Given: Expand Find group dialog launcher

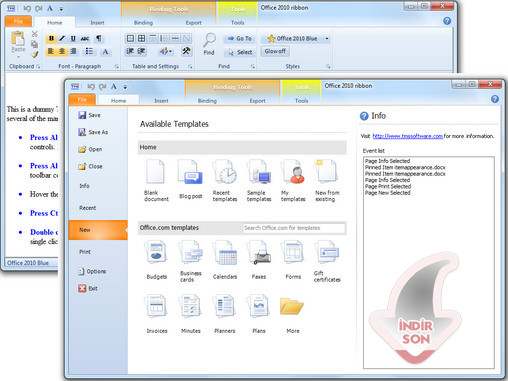Looking at the screenshot, I should pyautogui.click(x=253, y=66).
